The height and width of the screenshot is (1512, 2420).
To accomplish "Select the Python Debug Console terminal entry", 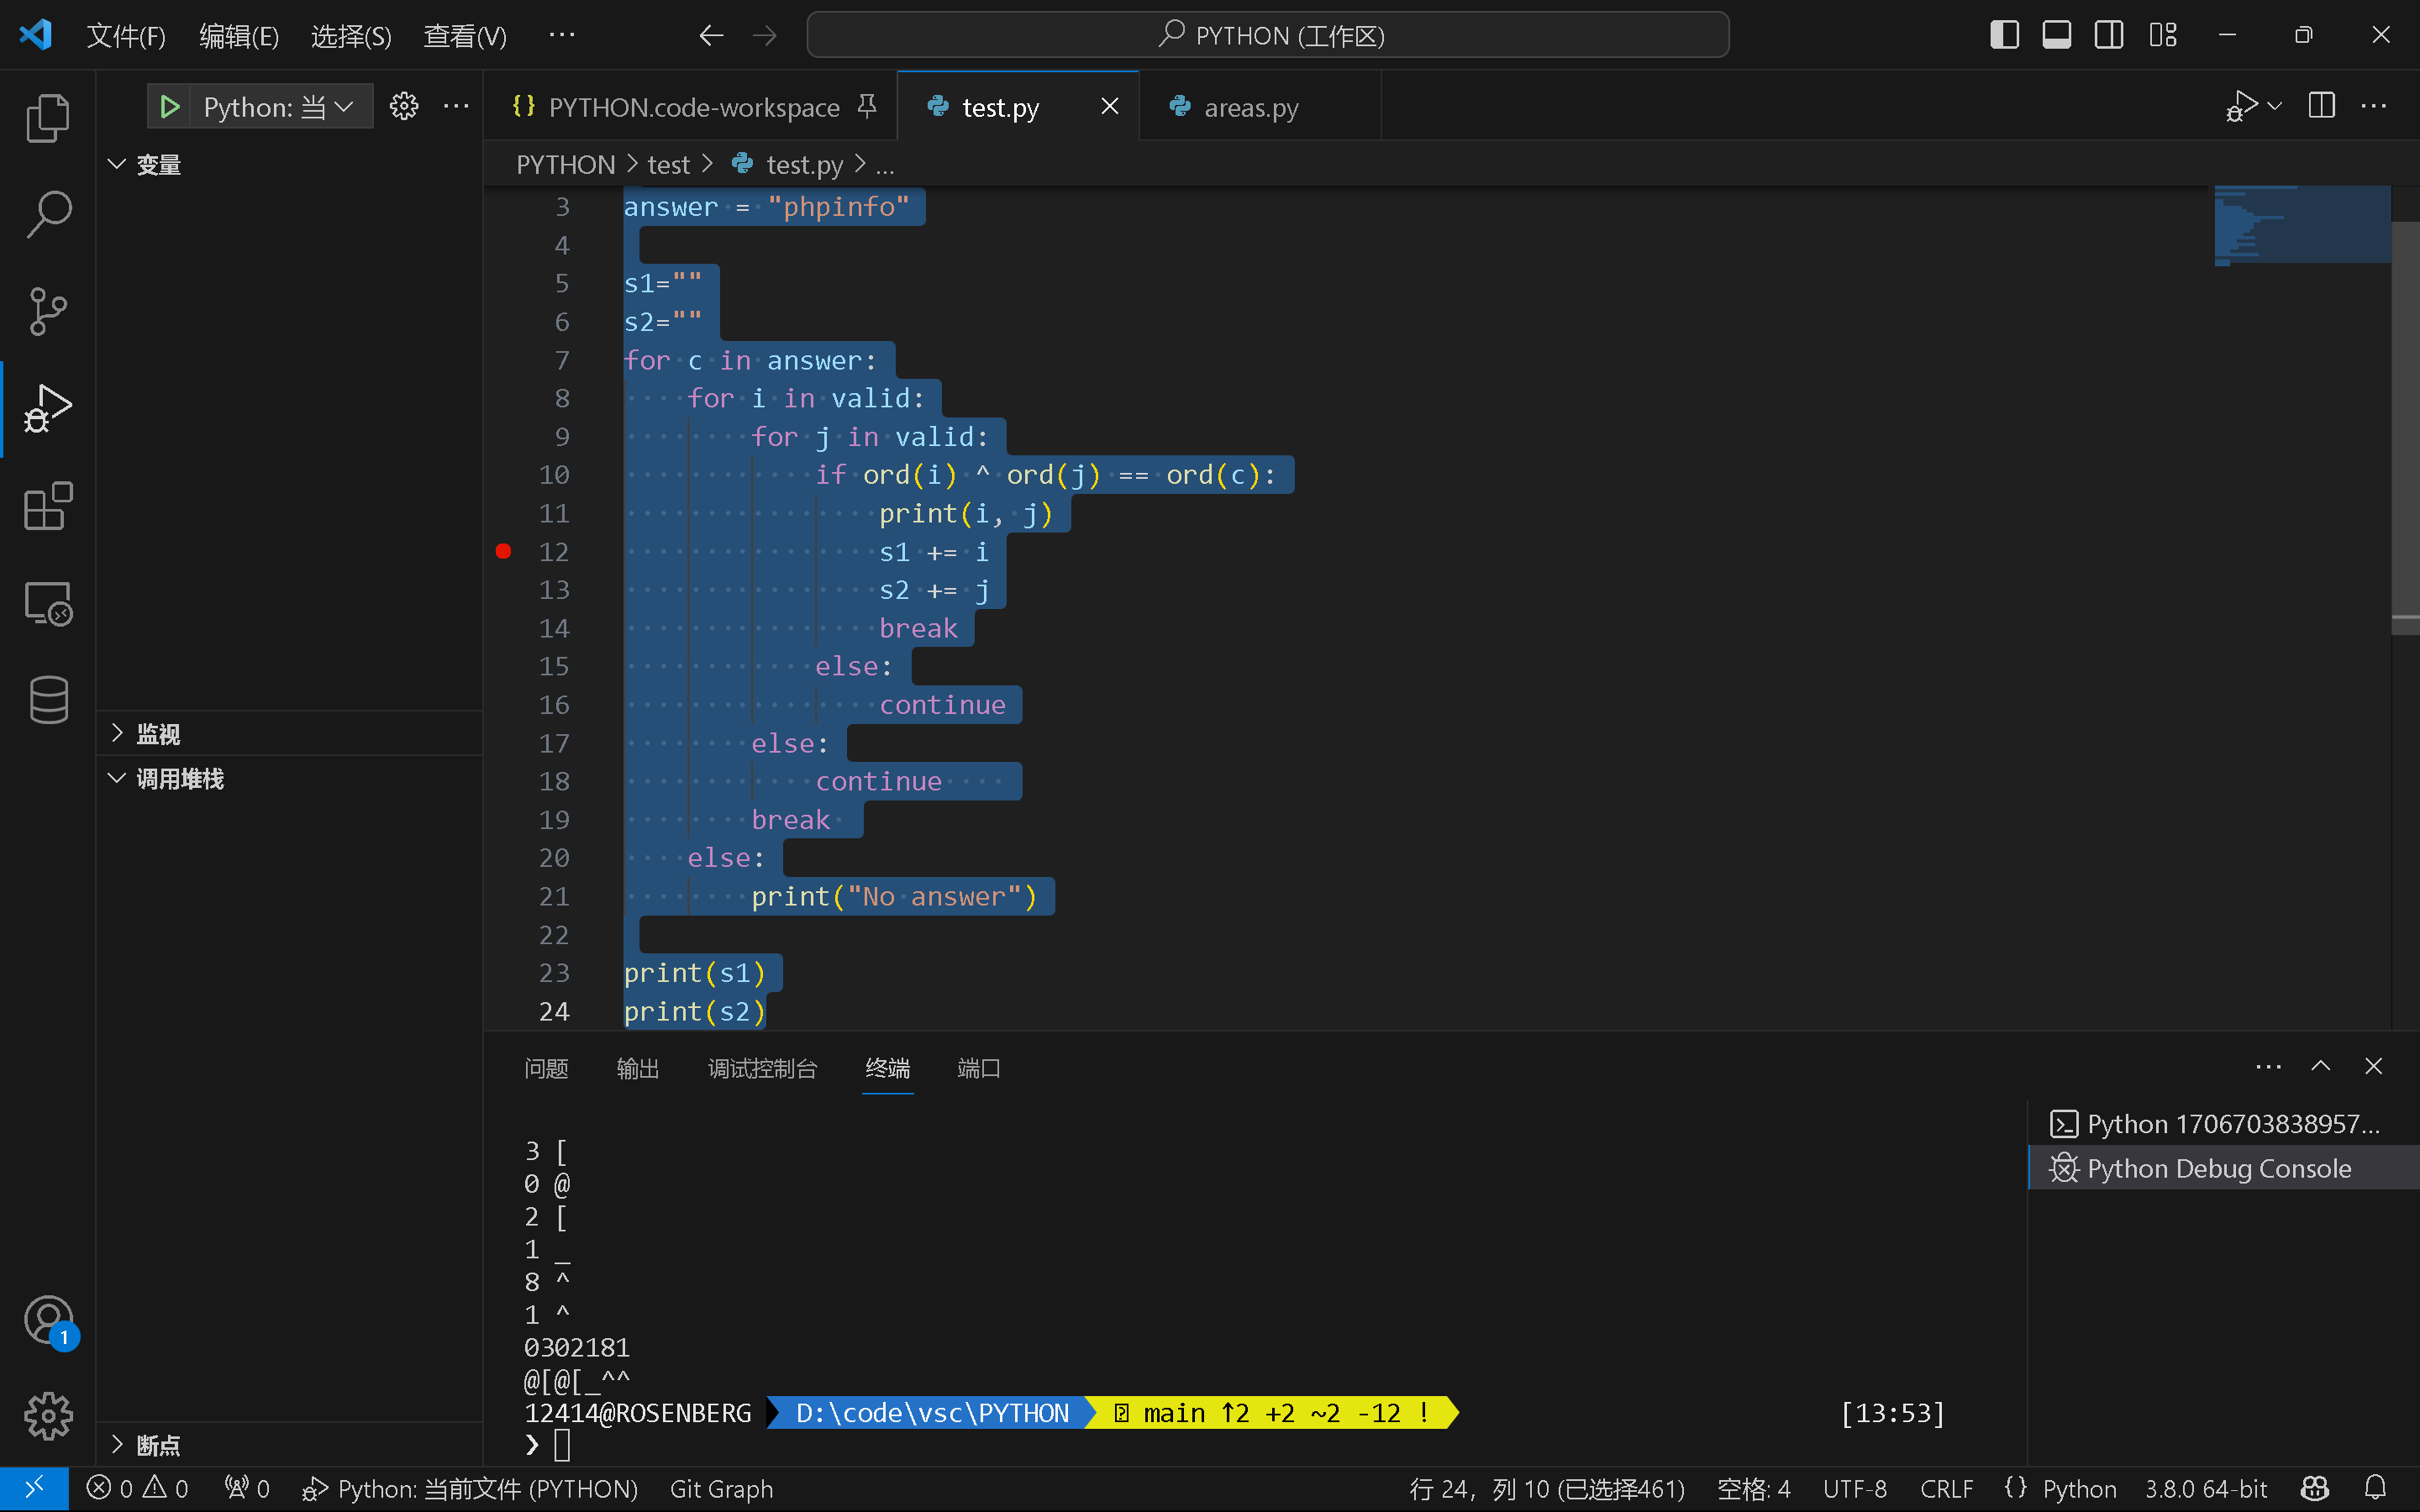I will click(x=2218, y=1168).
